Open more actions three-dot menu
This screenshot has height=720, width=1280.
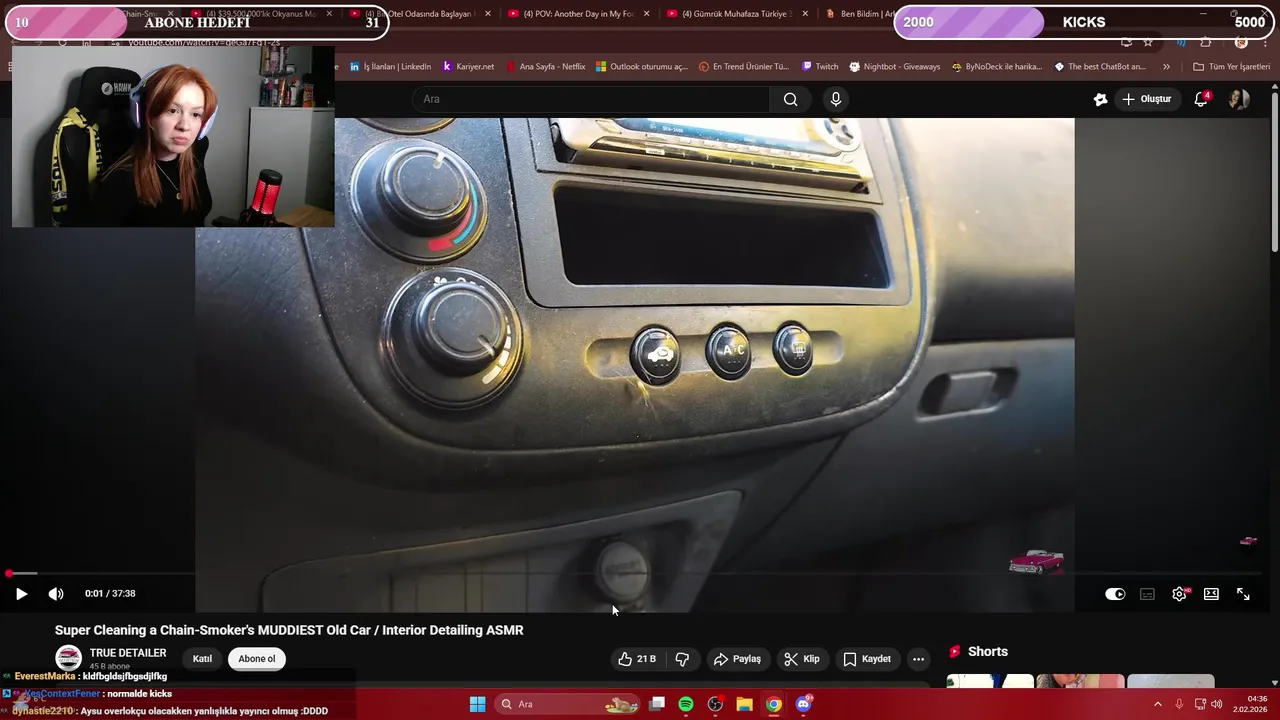918,659
